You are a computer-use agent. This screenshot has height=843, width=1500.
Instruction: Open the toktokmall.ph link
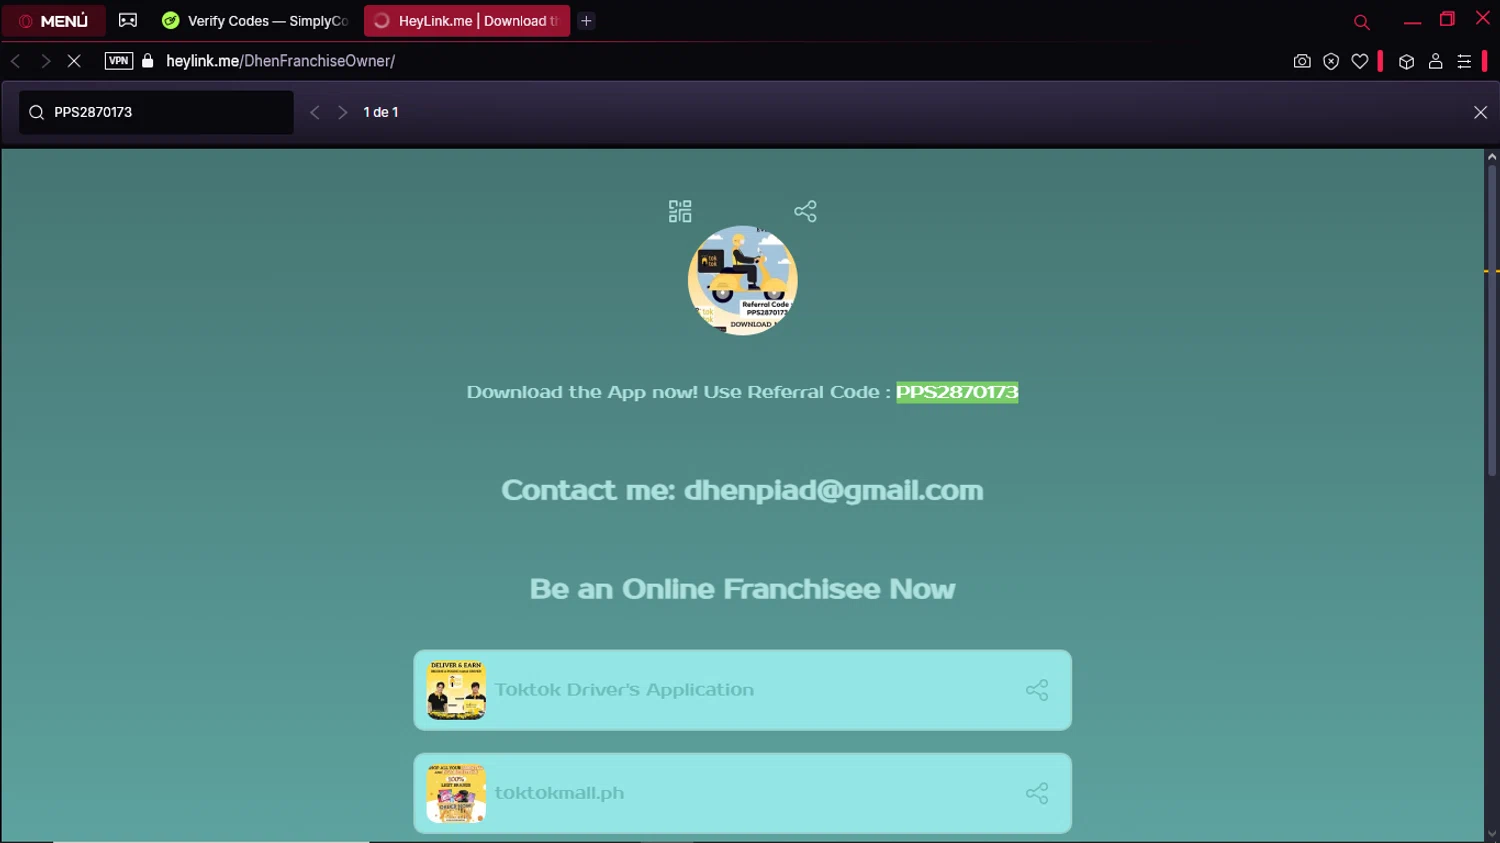[x=743, y=793]
